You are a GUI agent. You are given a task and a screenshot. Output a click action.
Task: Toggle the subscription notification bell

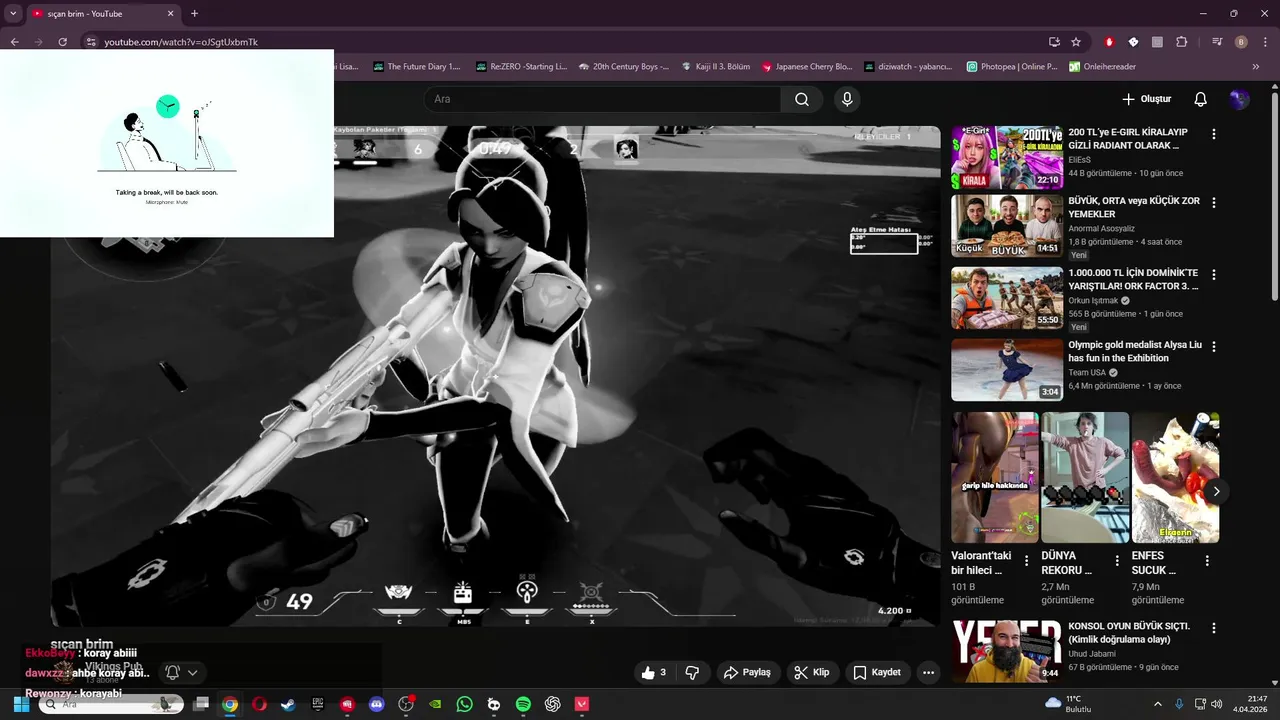point(172,672)
